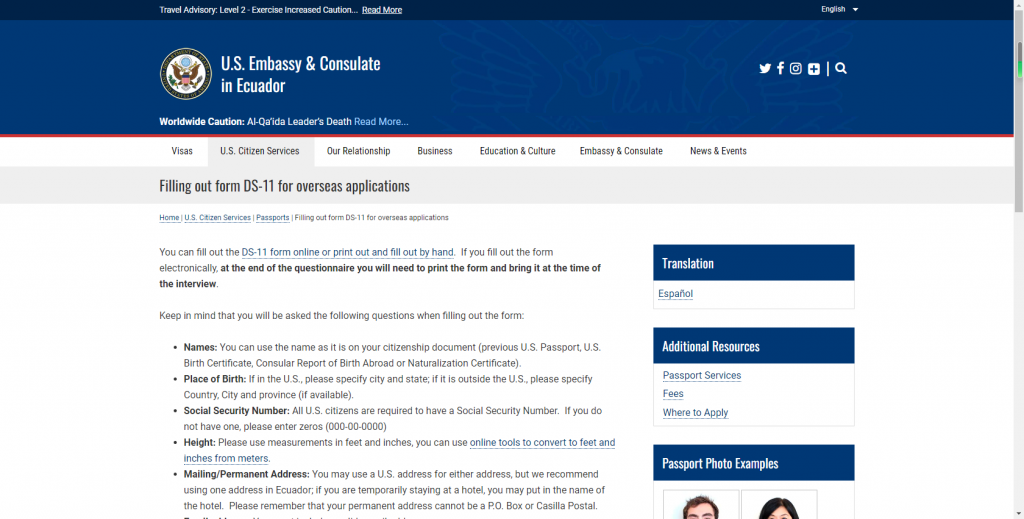Go to the Home breadcrumb
1024x519 pixels.
(169, 217)
